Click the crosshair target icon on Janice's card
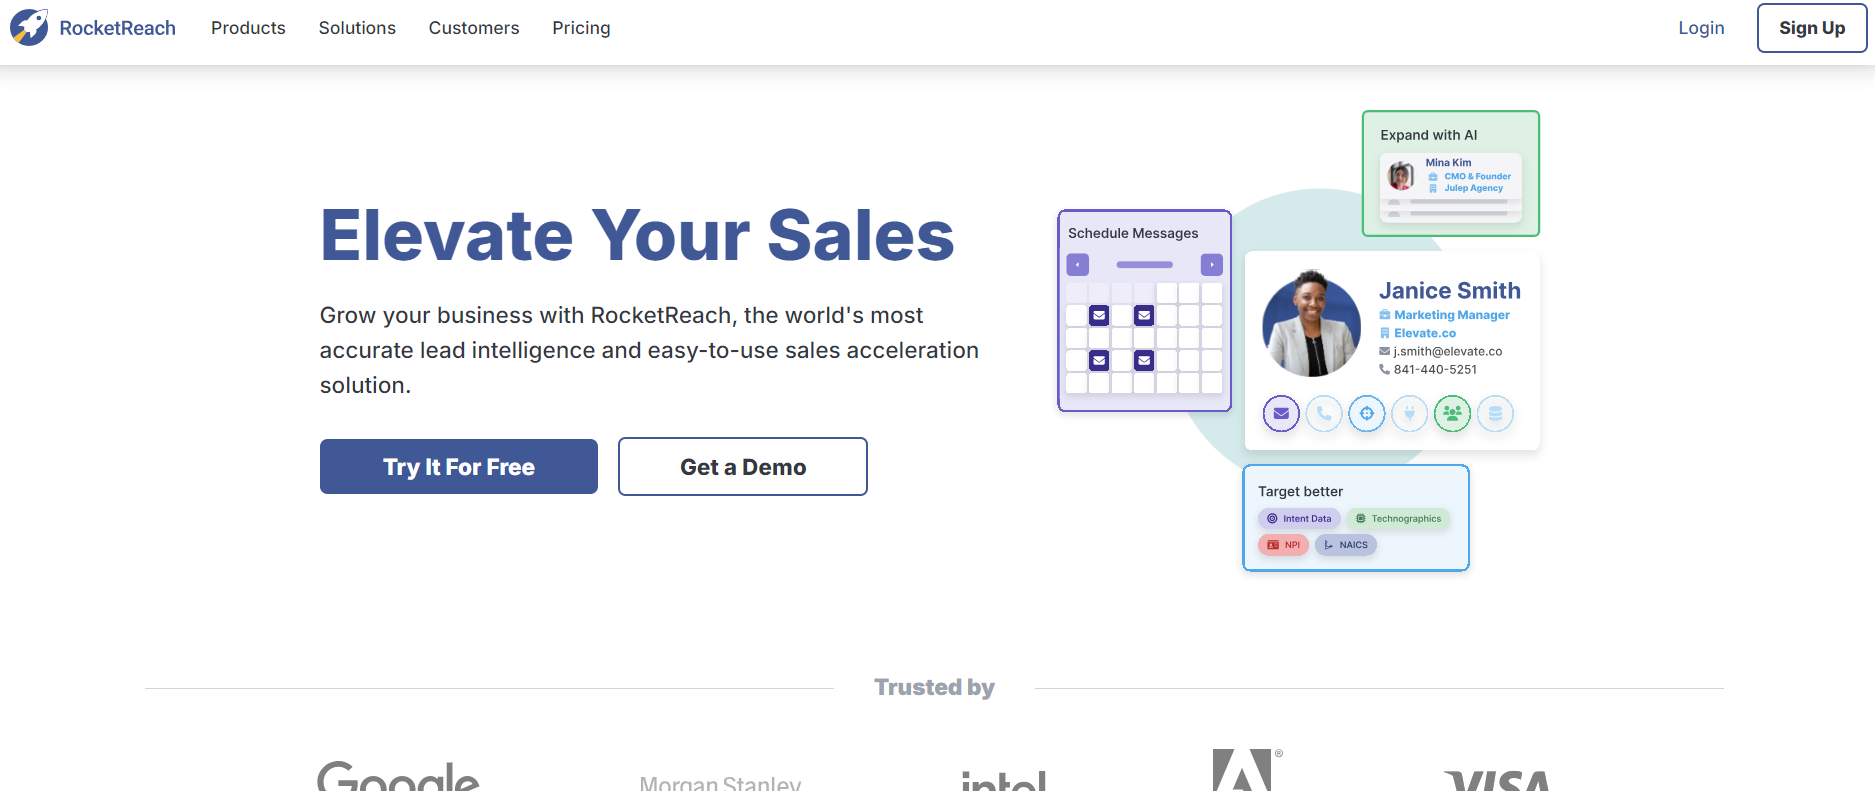 1367,413
